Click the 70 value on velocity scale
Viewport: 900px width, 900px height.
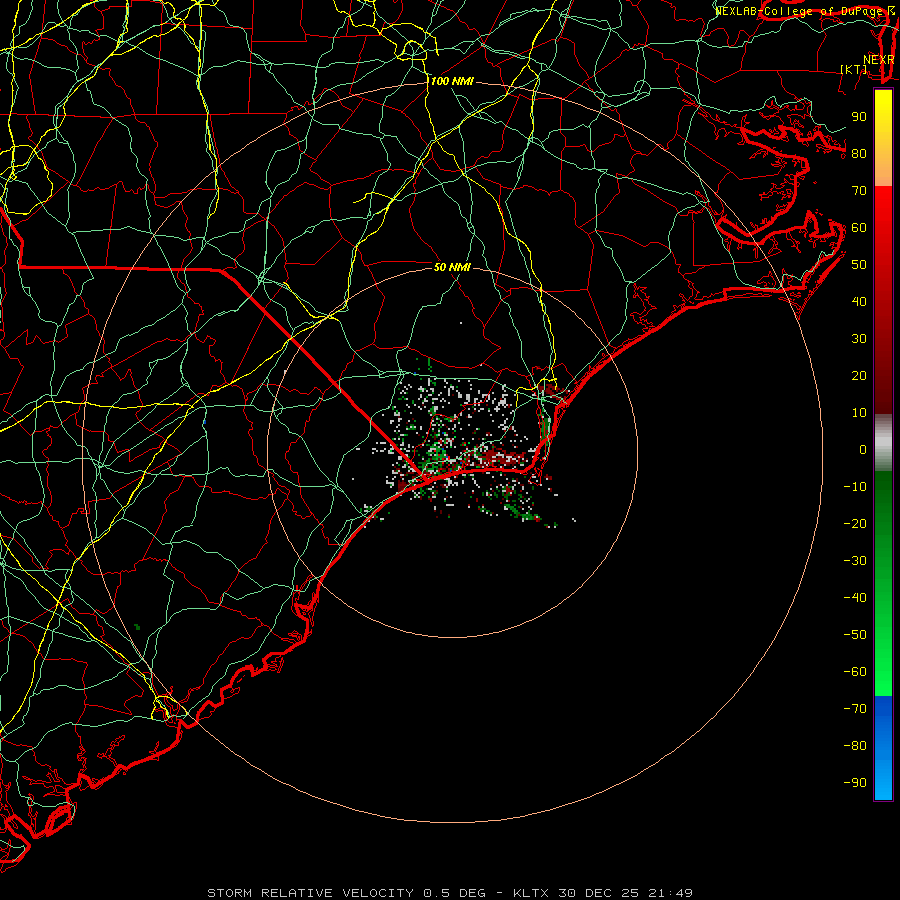[859, 191]
